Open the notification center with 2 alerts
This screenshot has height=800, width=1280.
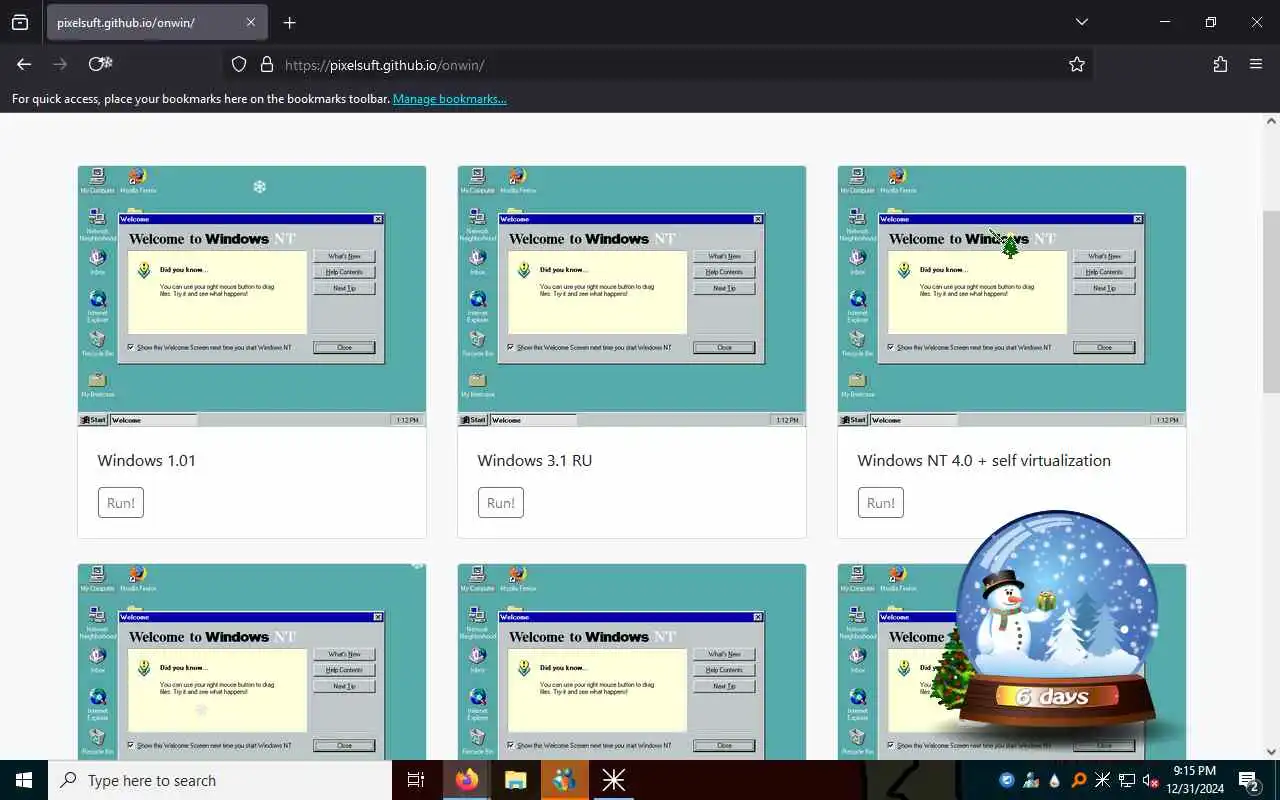point(1248,780)
